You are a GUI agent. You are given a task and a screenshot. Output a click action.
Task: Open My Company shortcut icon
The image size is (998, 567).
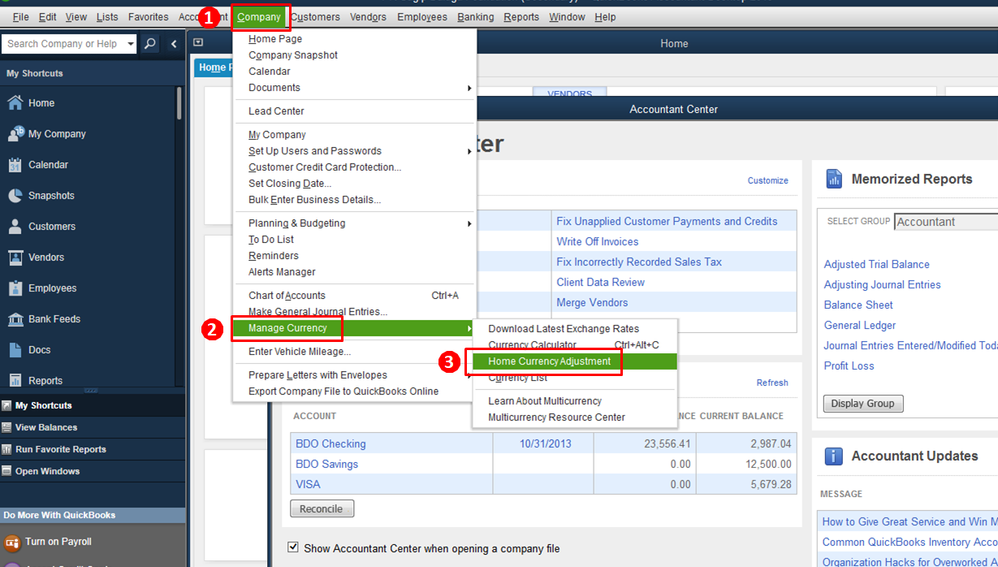(x=15, y=134)
